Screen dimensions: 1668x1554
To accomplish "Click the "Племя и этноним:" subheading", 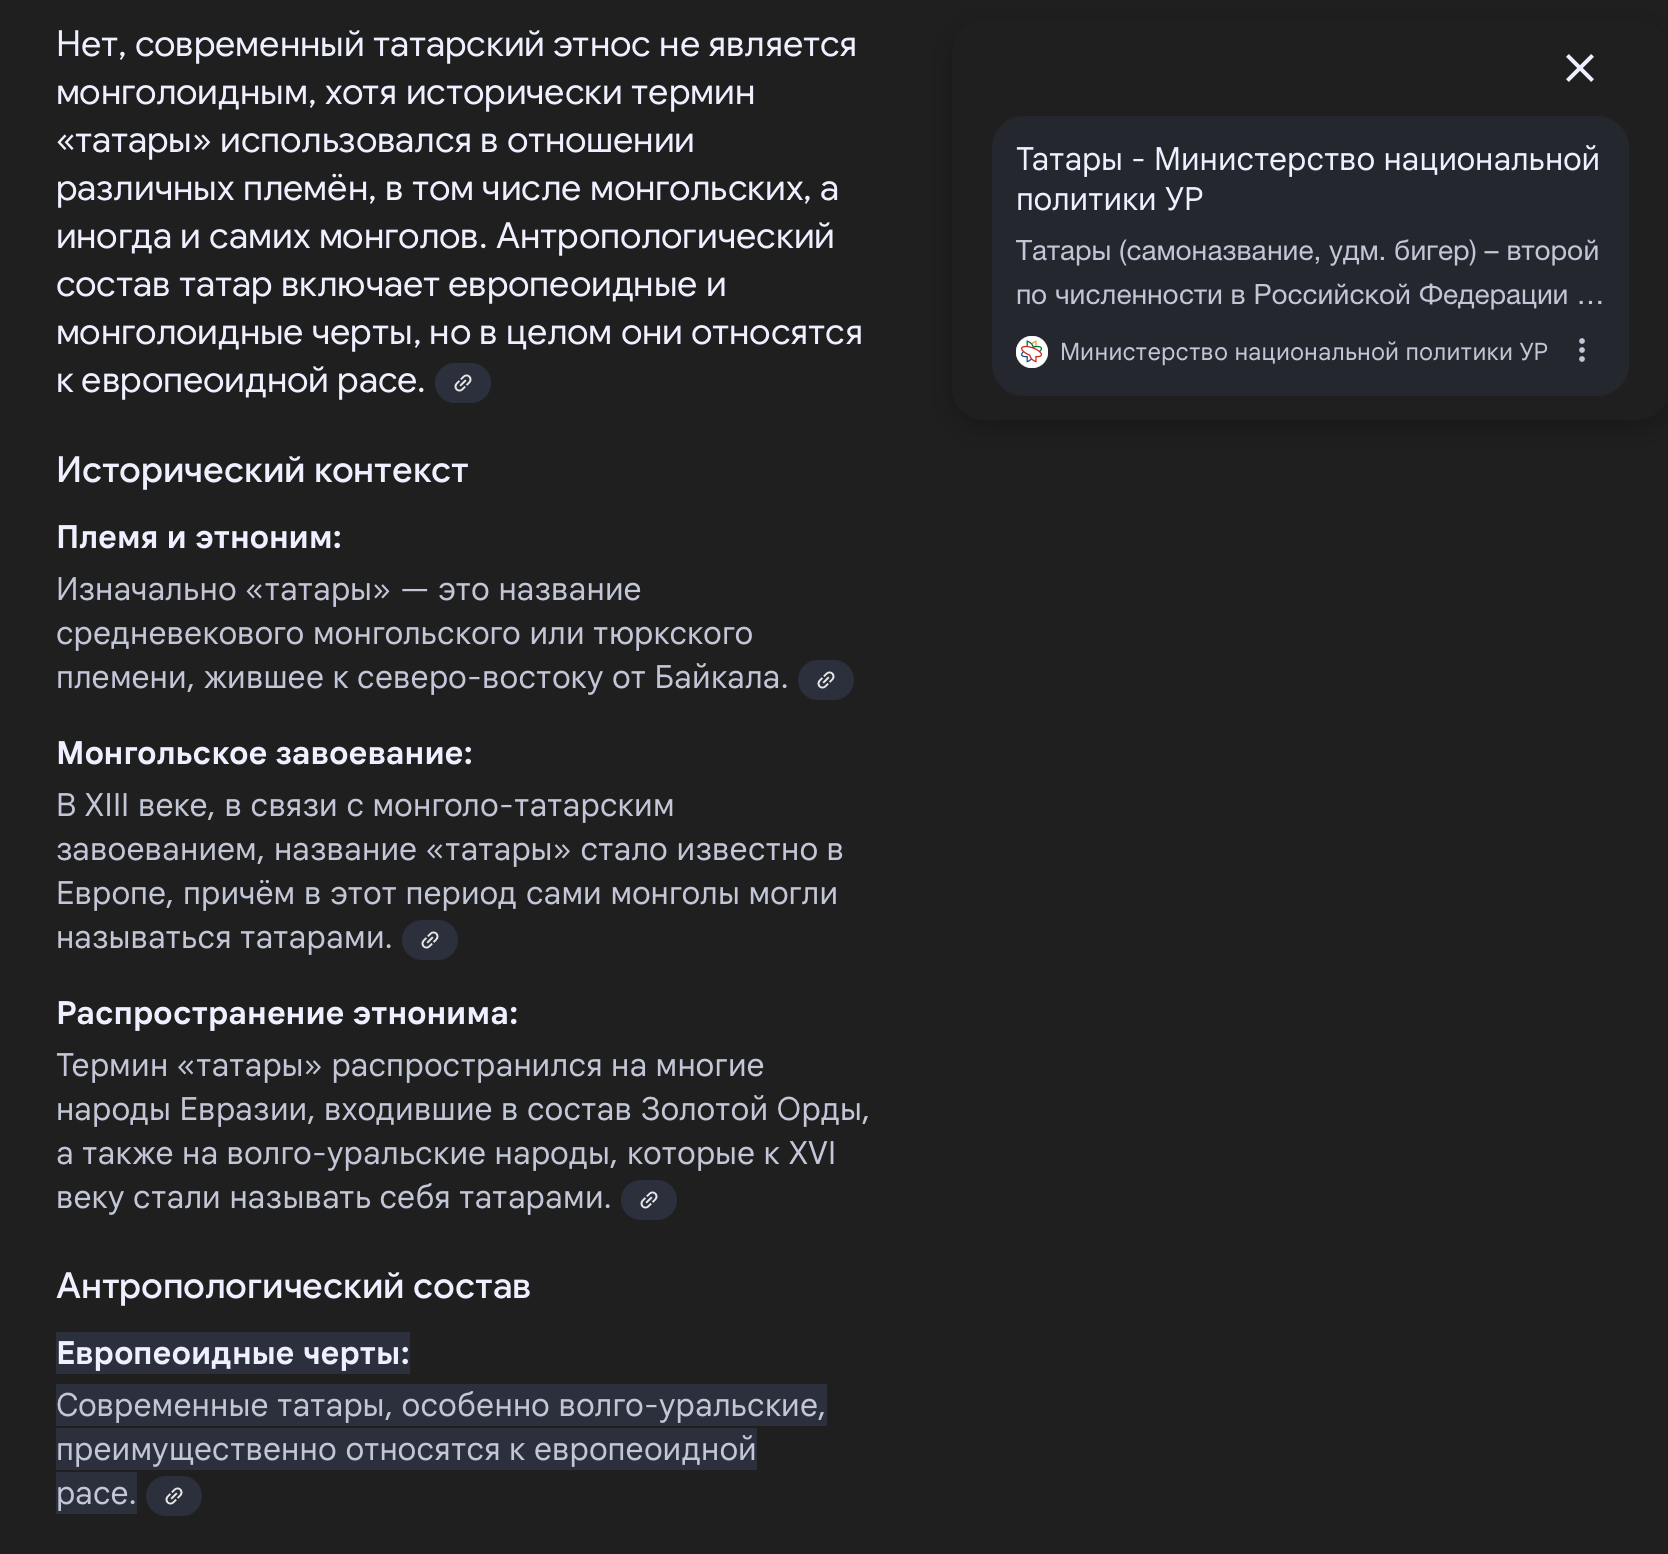I will pyautogui.click(x=199, y=538).
